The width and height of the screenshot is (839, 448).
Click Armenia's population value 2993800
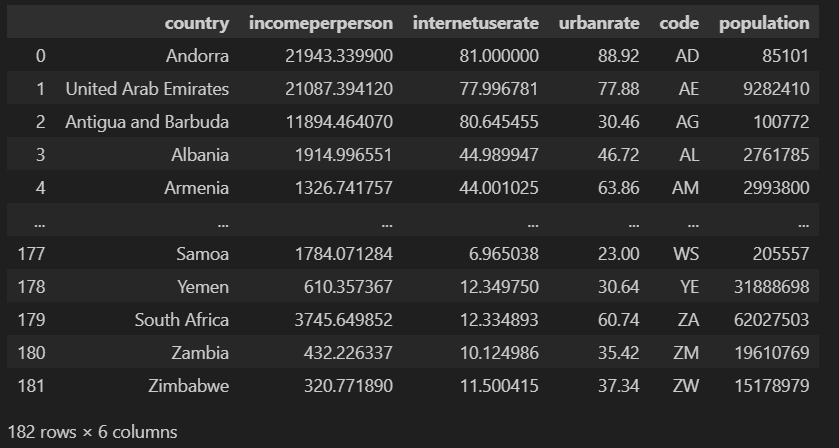(x=776, y=188)
